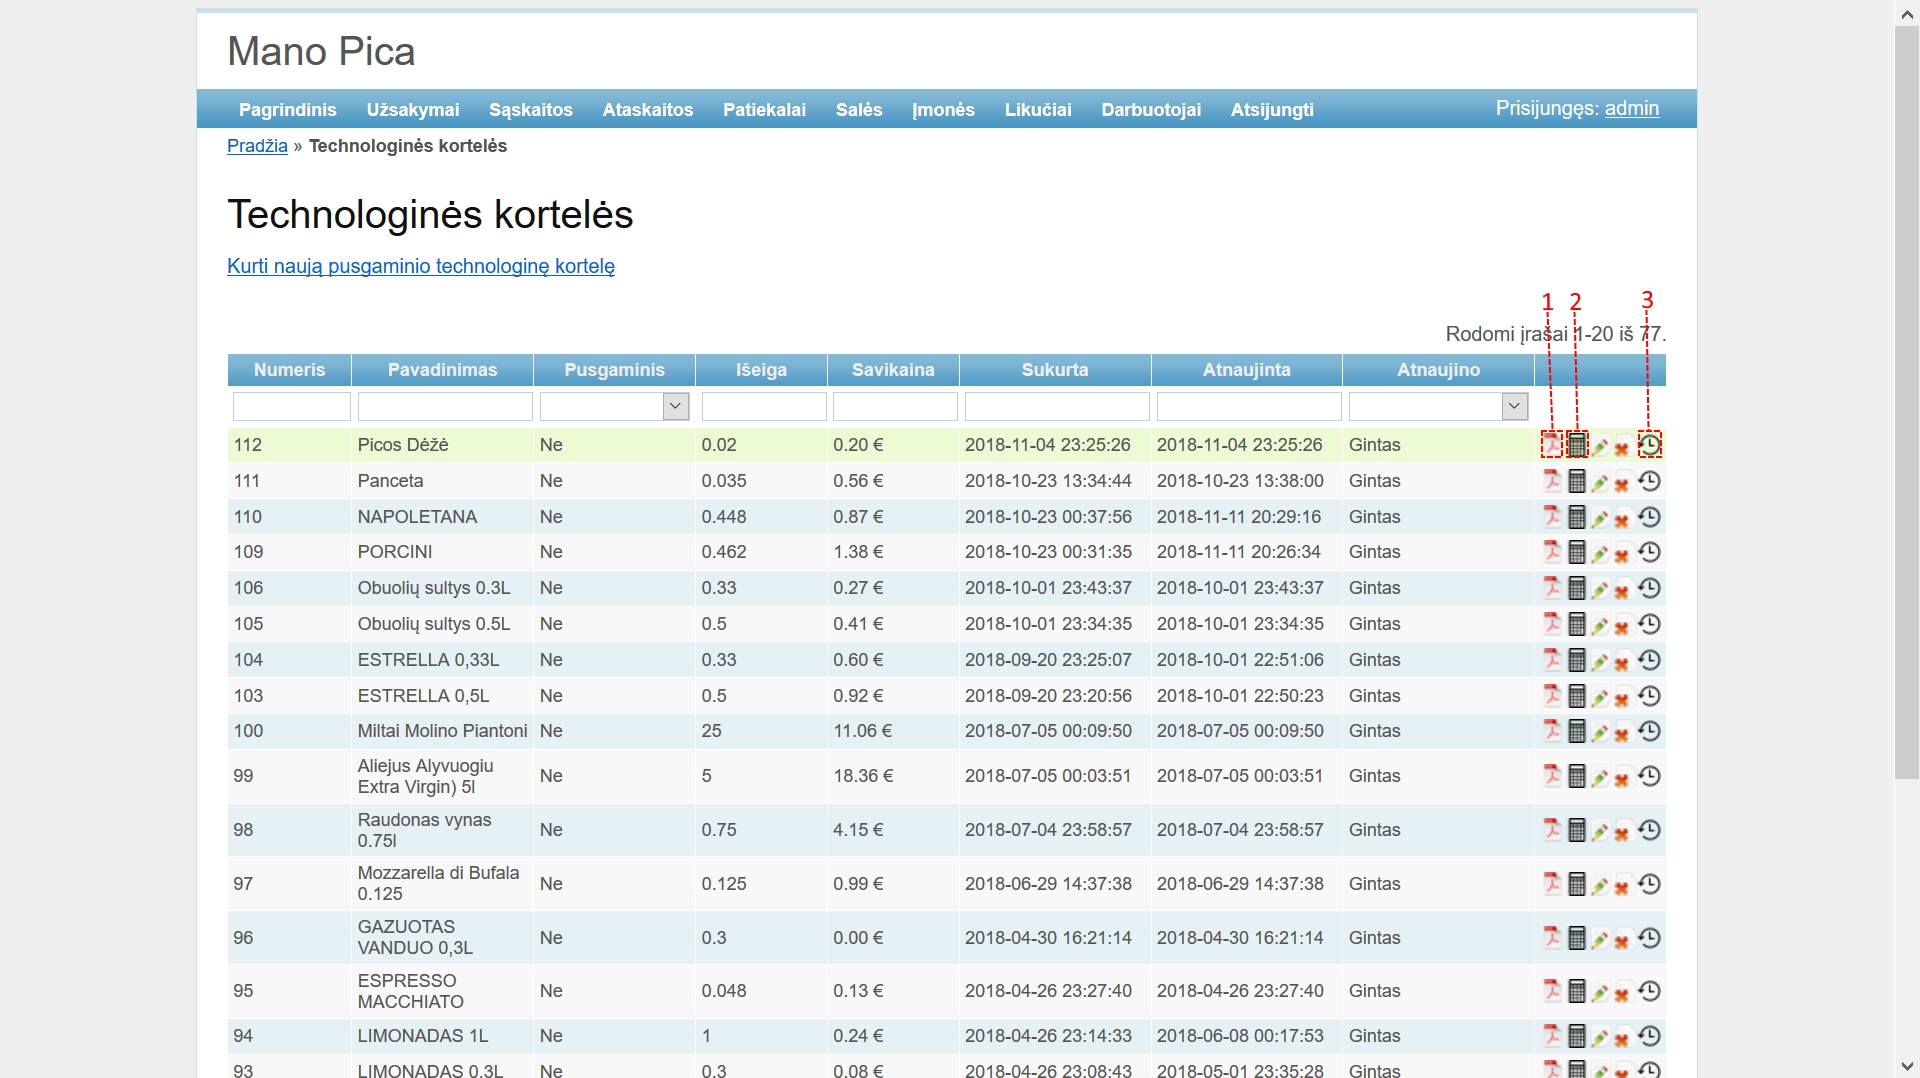
Task: Click the Pradžia breadcrumb link
Action: point(257,146)
